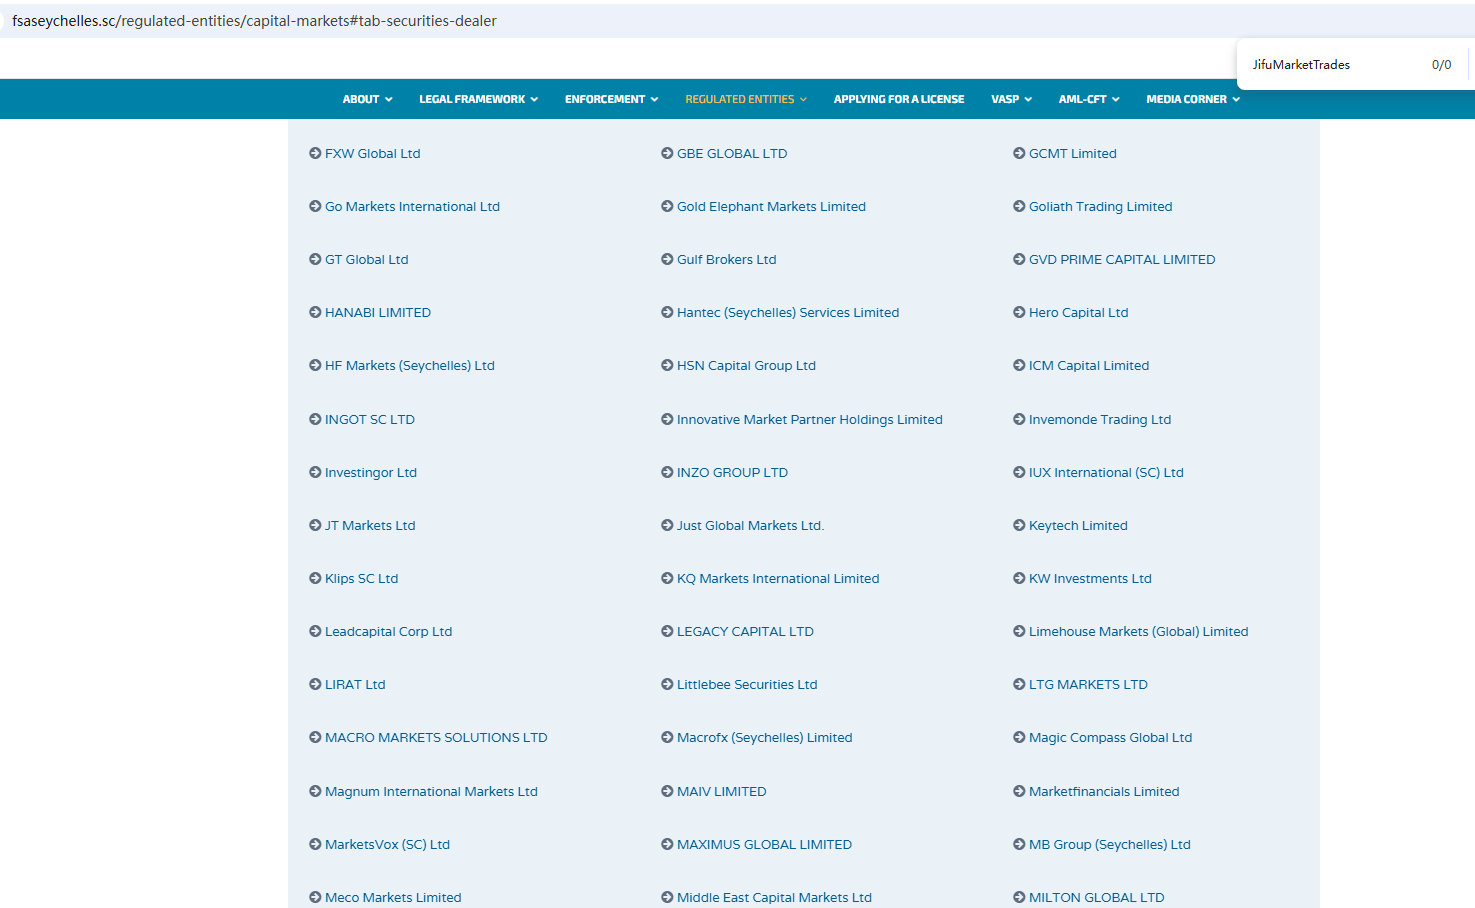
Task: Select MILTON GLOBAL LTD link
Action: 1096,897
